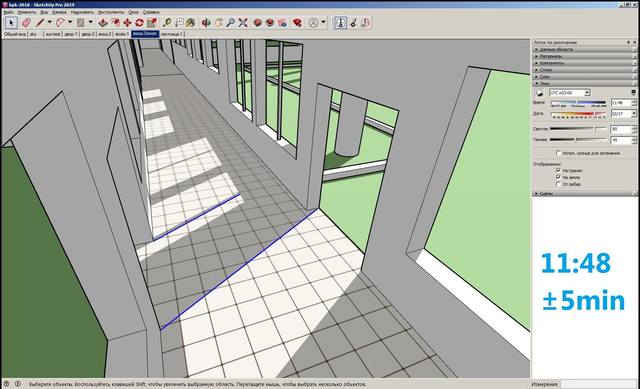
Task: Open the Камера menu
Action: pyautogui.click(x=59, y=12)
